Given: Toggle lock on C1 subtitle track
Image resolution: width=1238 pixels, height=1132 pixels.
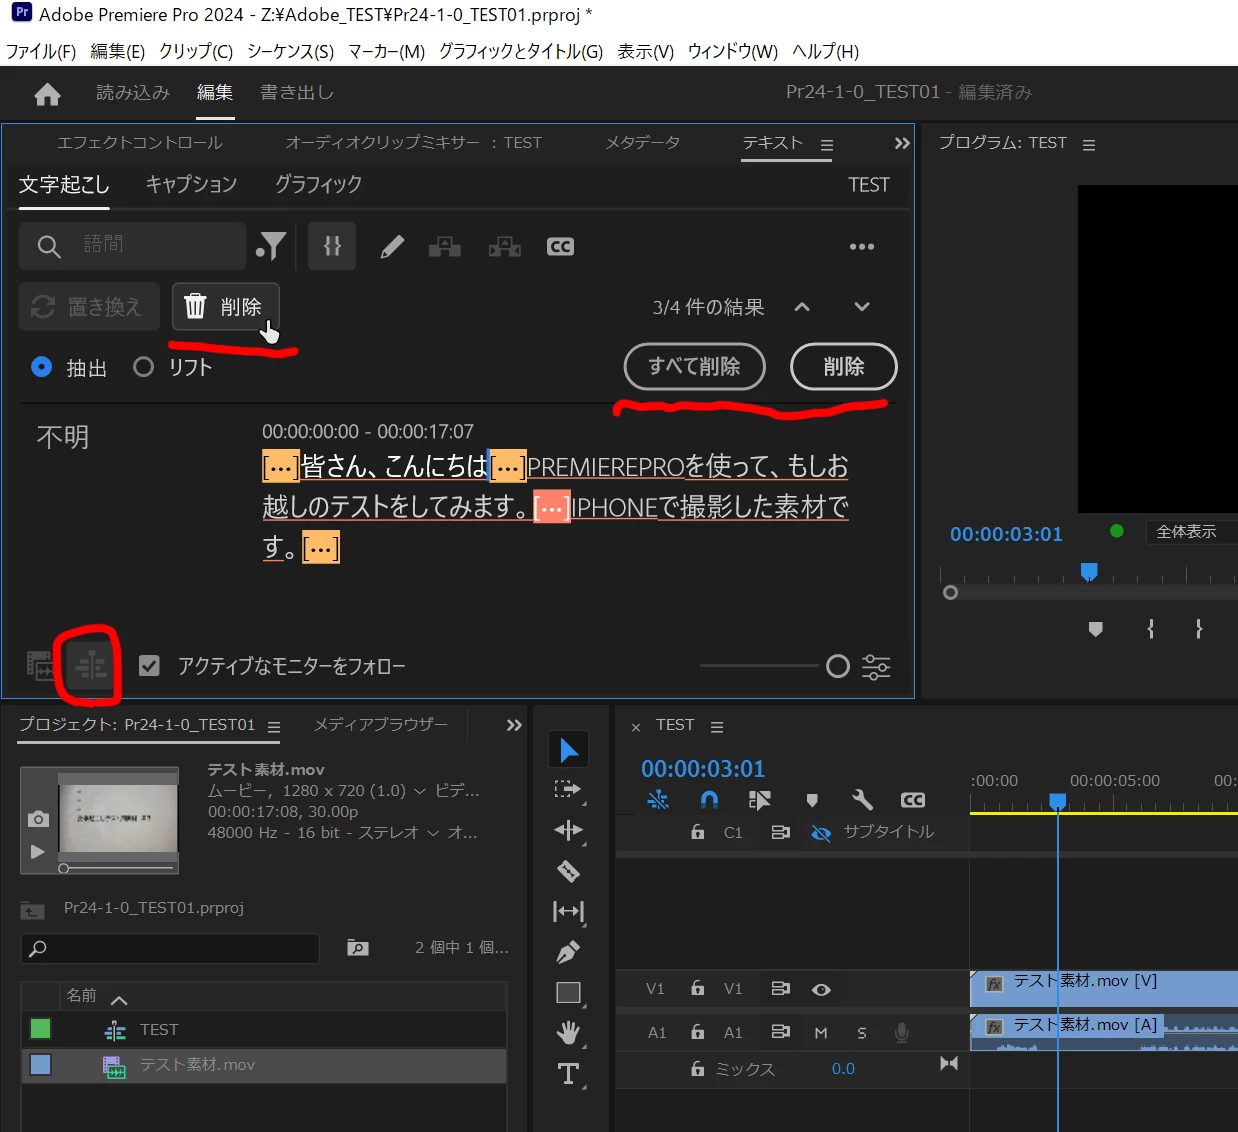Looking at the screenshot, I should click(698, 832).
